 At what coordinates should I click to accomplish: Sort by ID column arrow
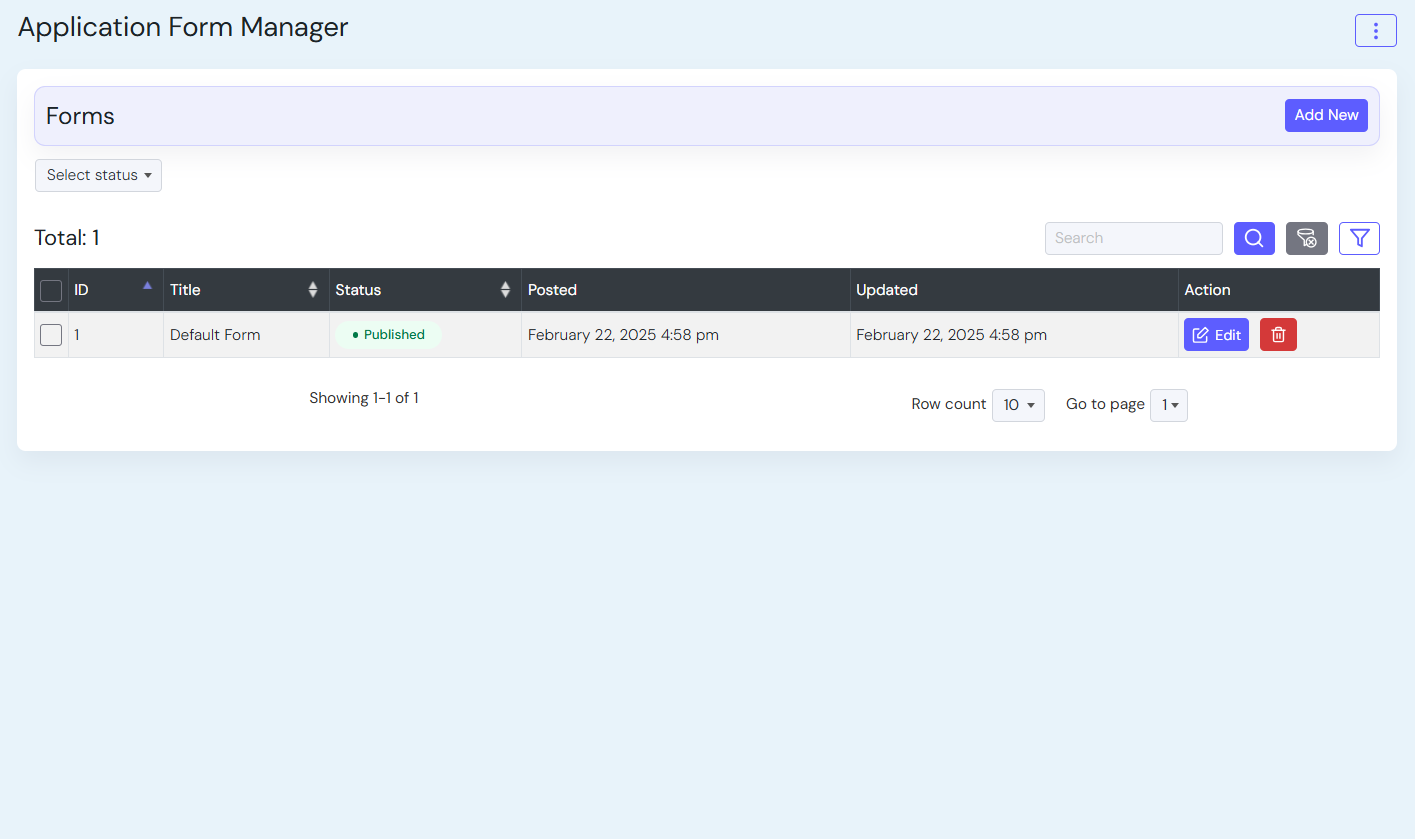point(148,286)
